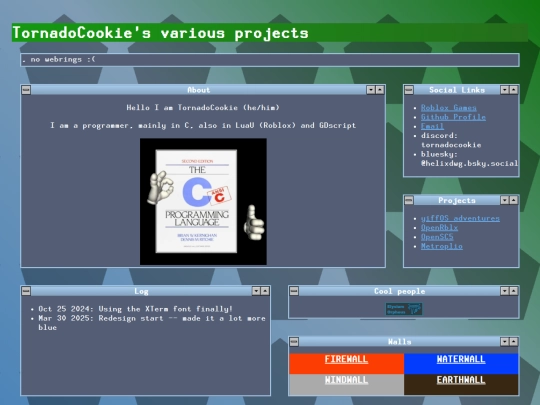Click the "TornadoCookie's various projects" heading

(x=160, y=33)
